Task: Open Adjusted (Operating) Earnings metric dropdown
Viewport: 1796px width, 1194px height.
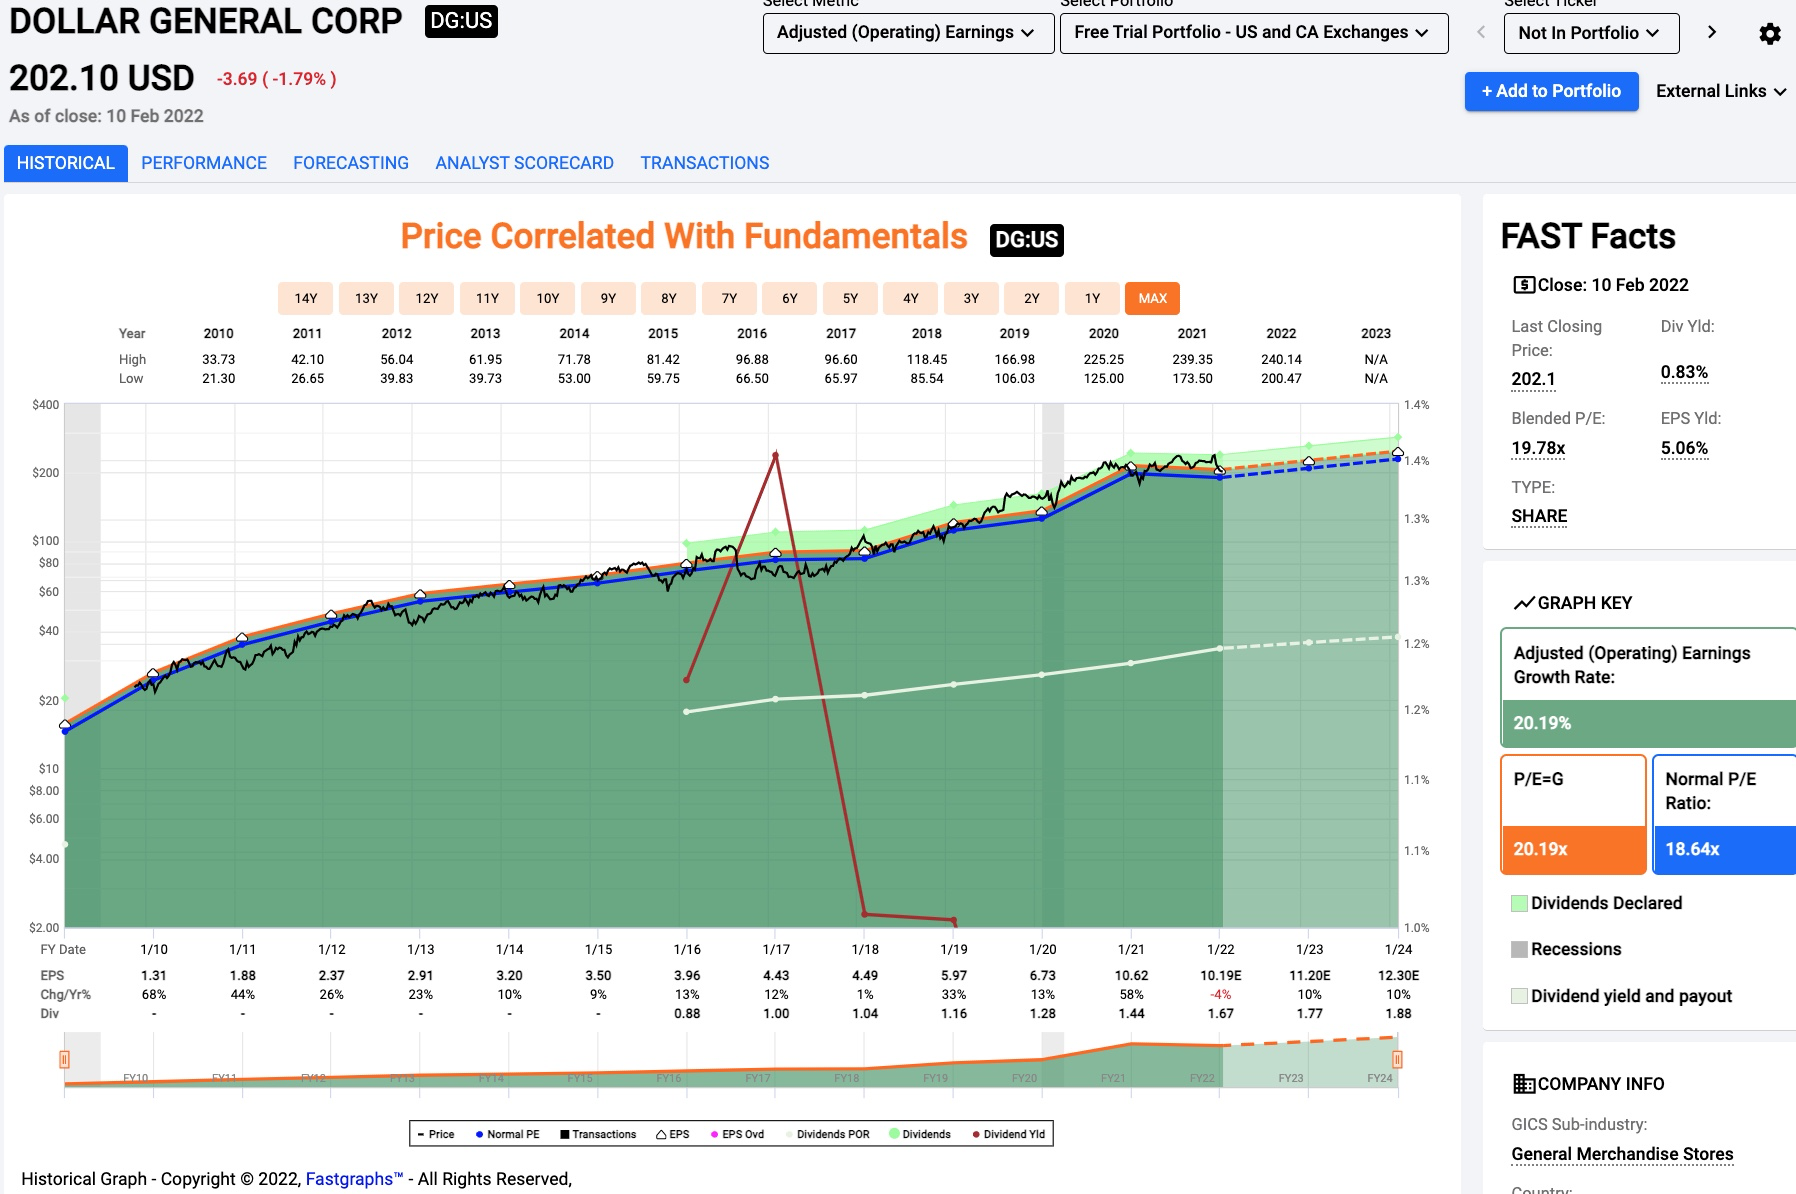Action: tap(908, 33)
